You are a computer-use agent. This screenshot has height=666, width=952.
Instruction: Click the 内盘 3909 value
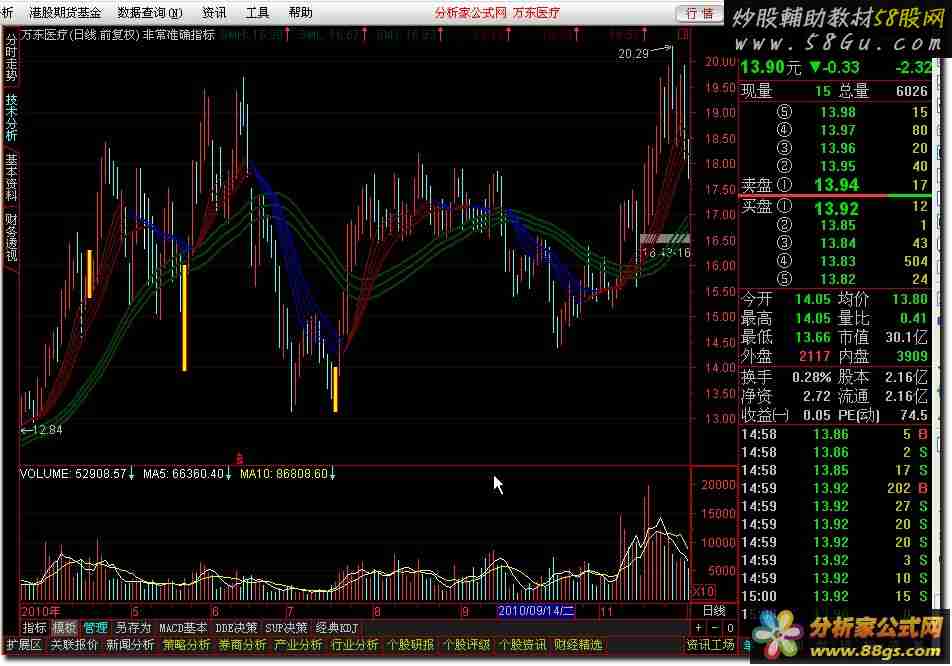(911, 356)
